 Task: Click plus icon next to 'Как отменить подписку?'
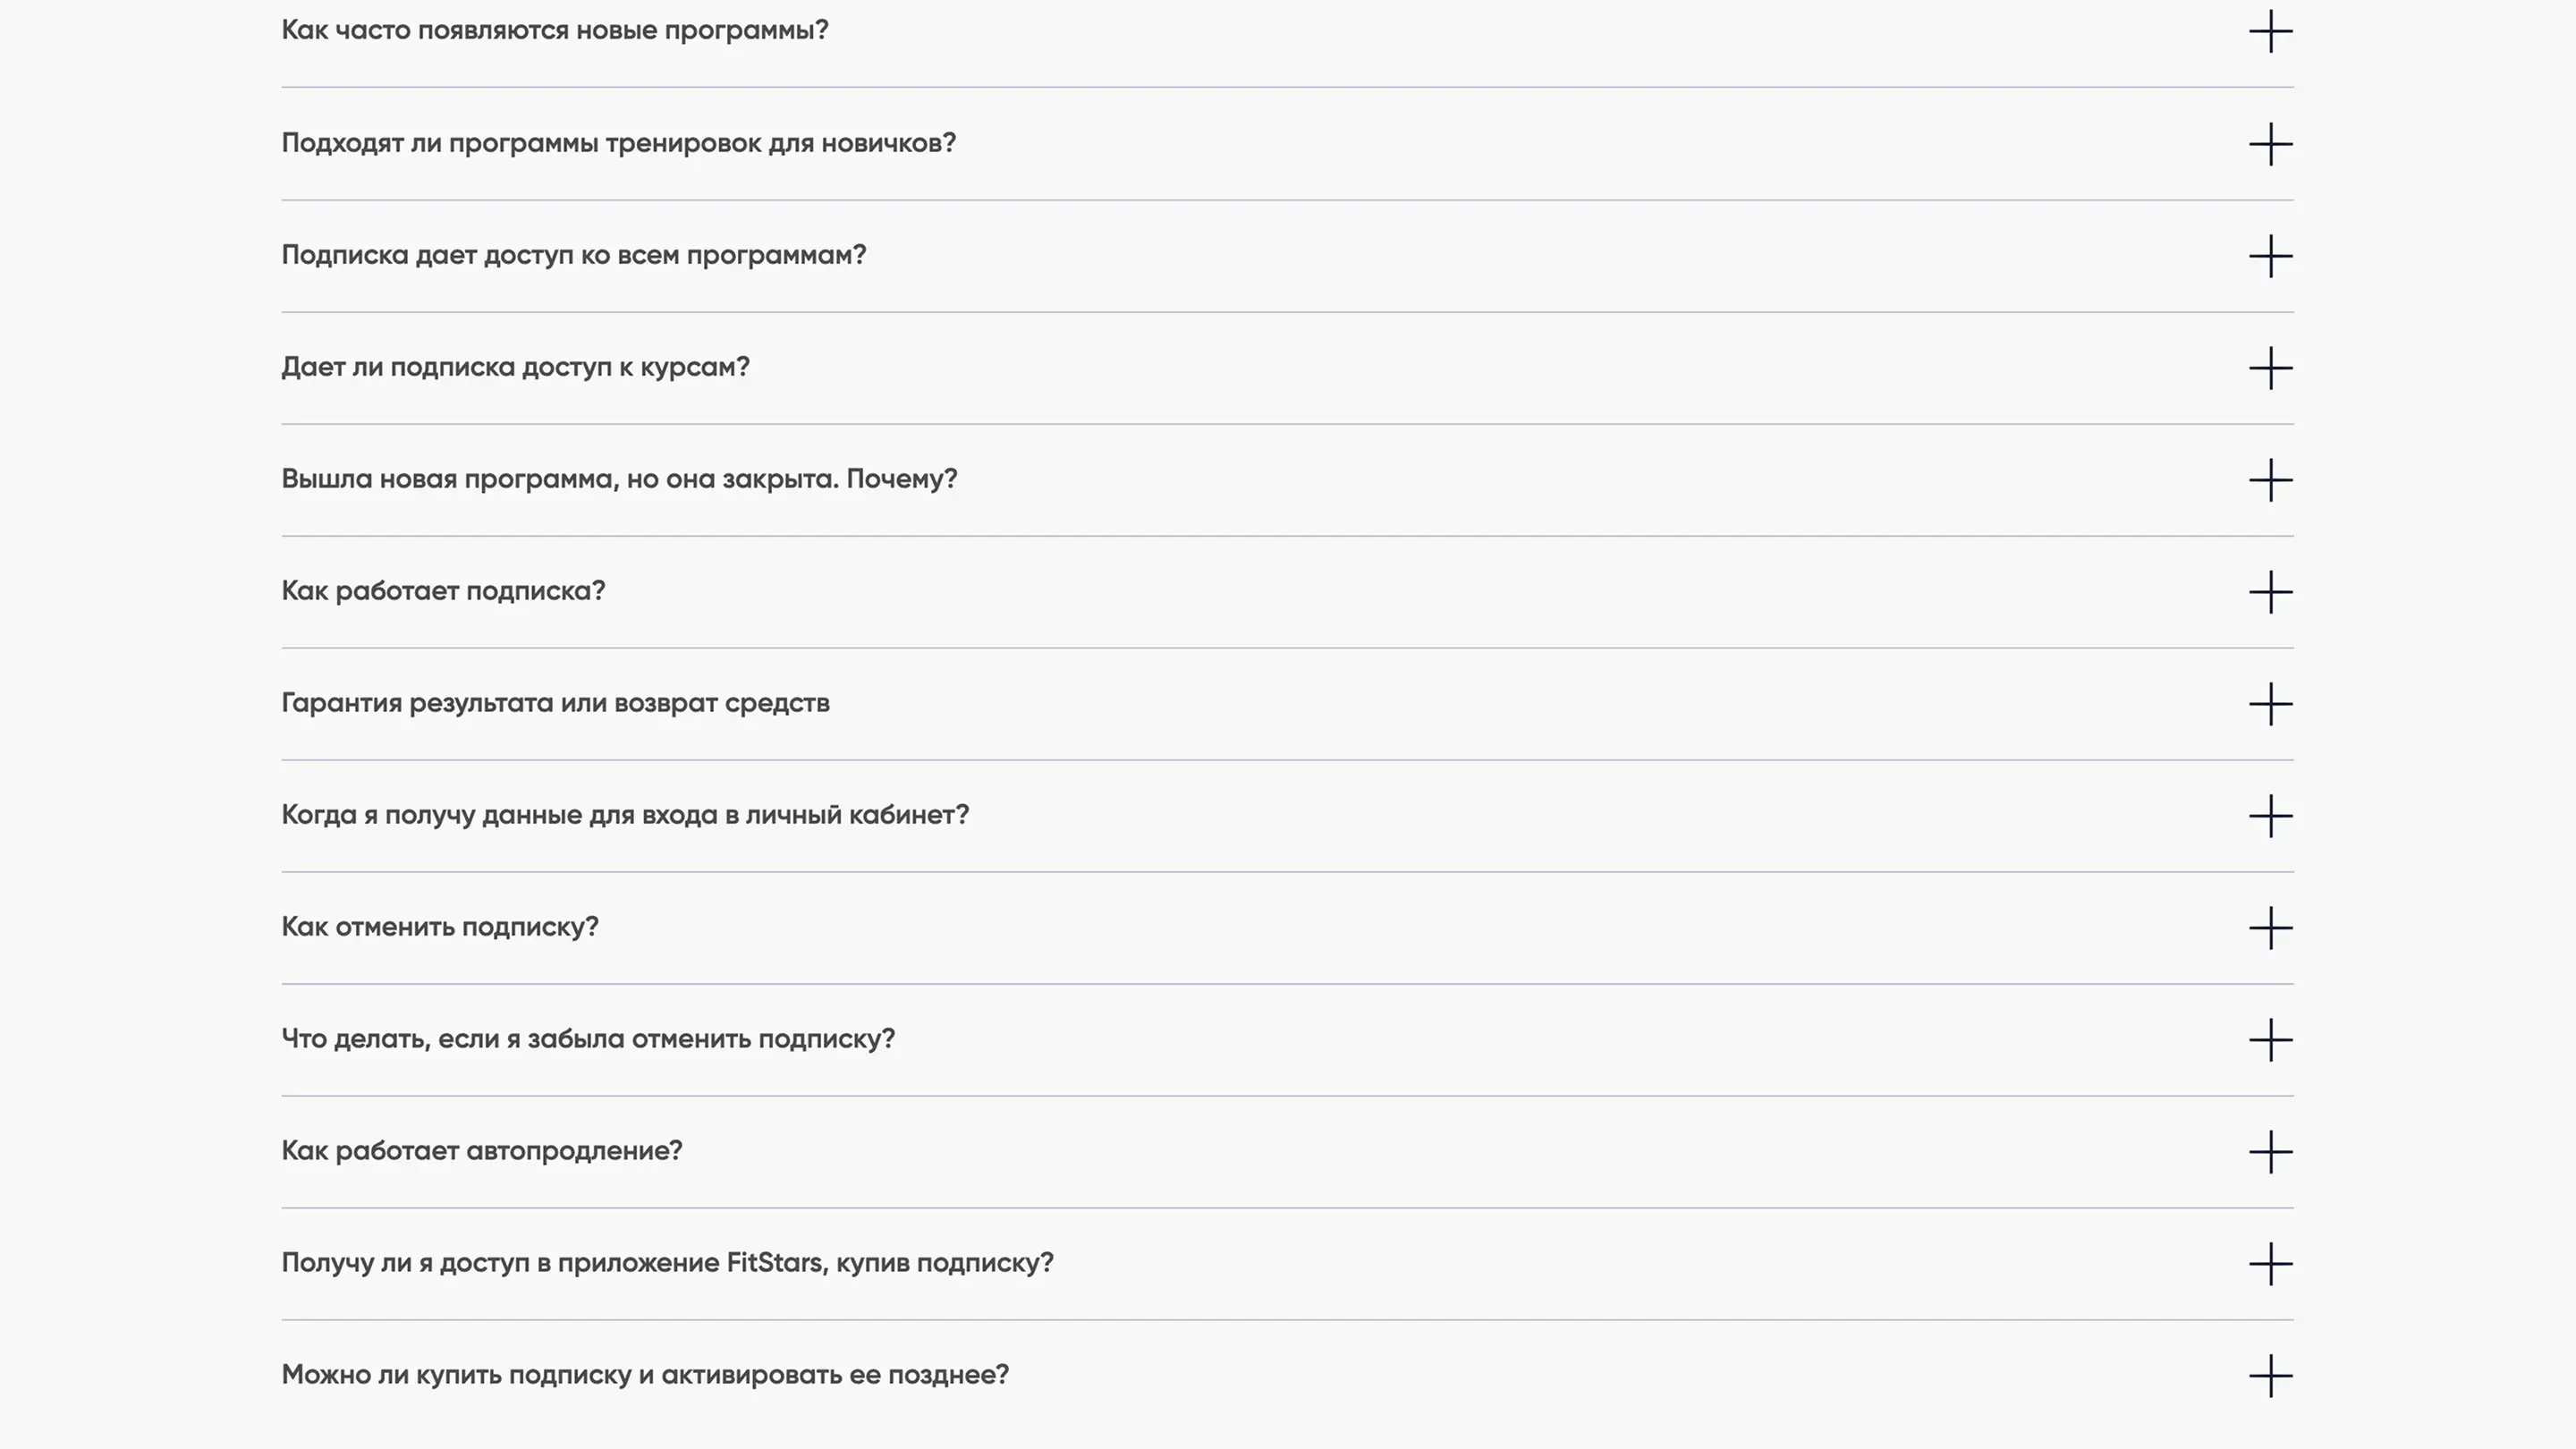click(x=2270, y=928)
